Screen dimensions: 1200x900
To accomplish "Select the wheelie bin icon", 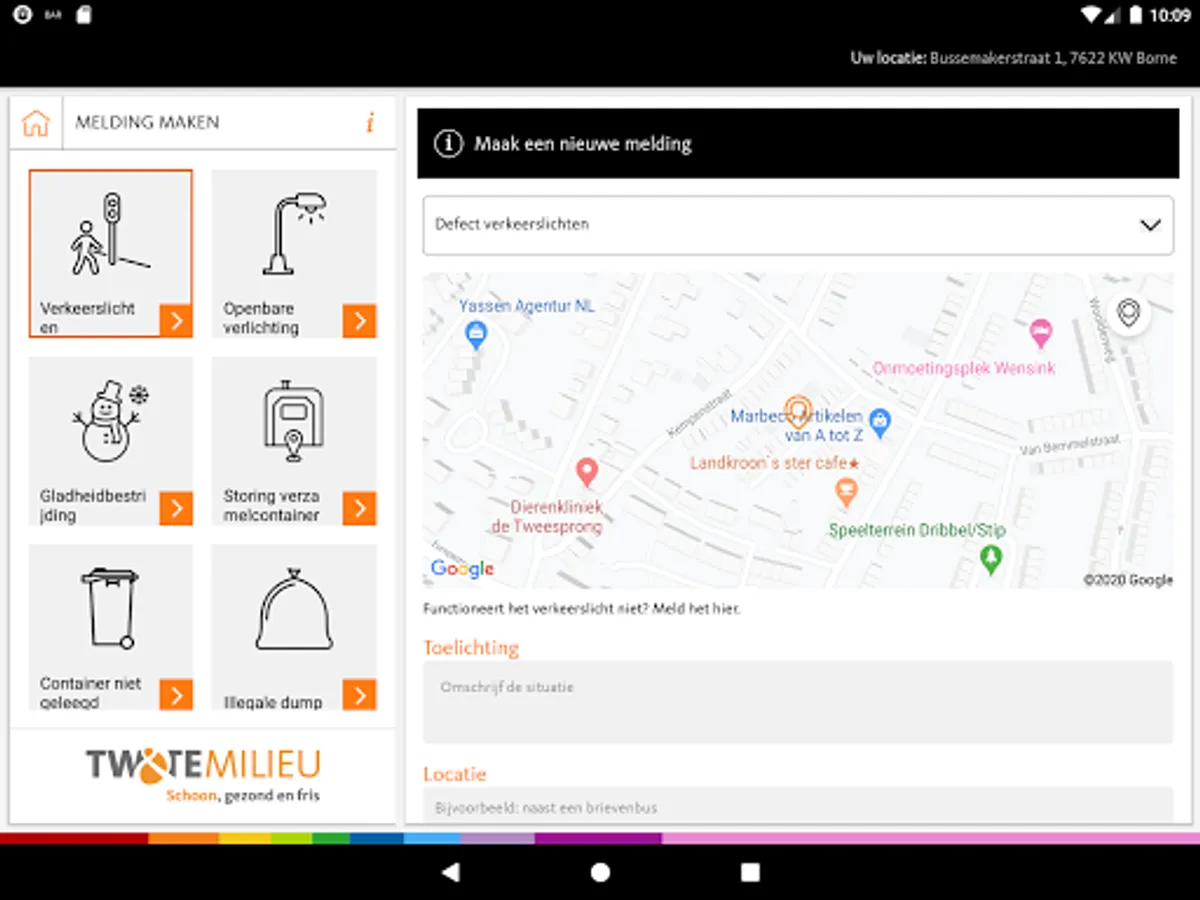I will (x=110, y=608).
